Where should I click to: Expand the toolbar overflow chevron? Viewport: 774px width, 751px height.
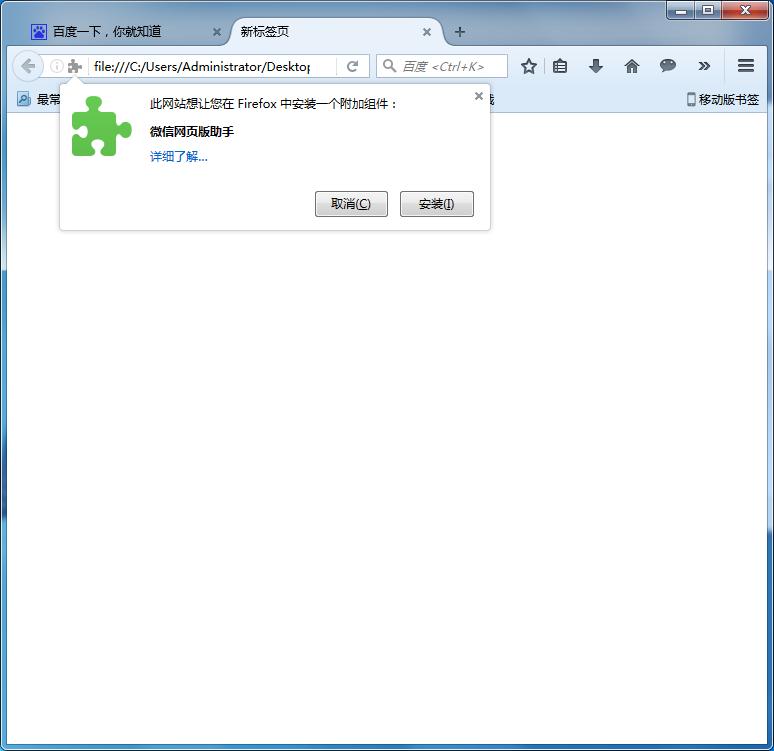(704, 66)
